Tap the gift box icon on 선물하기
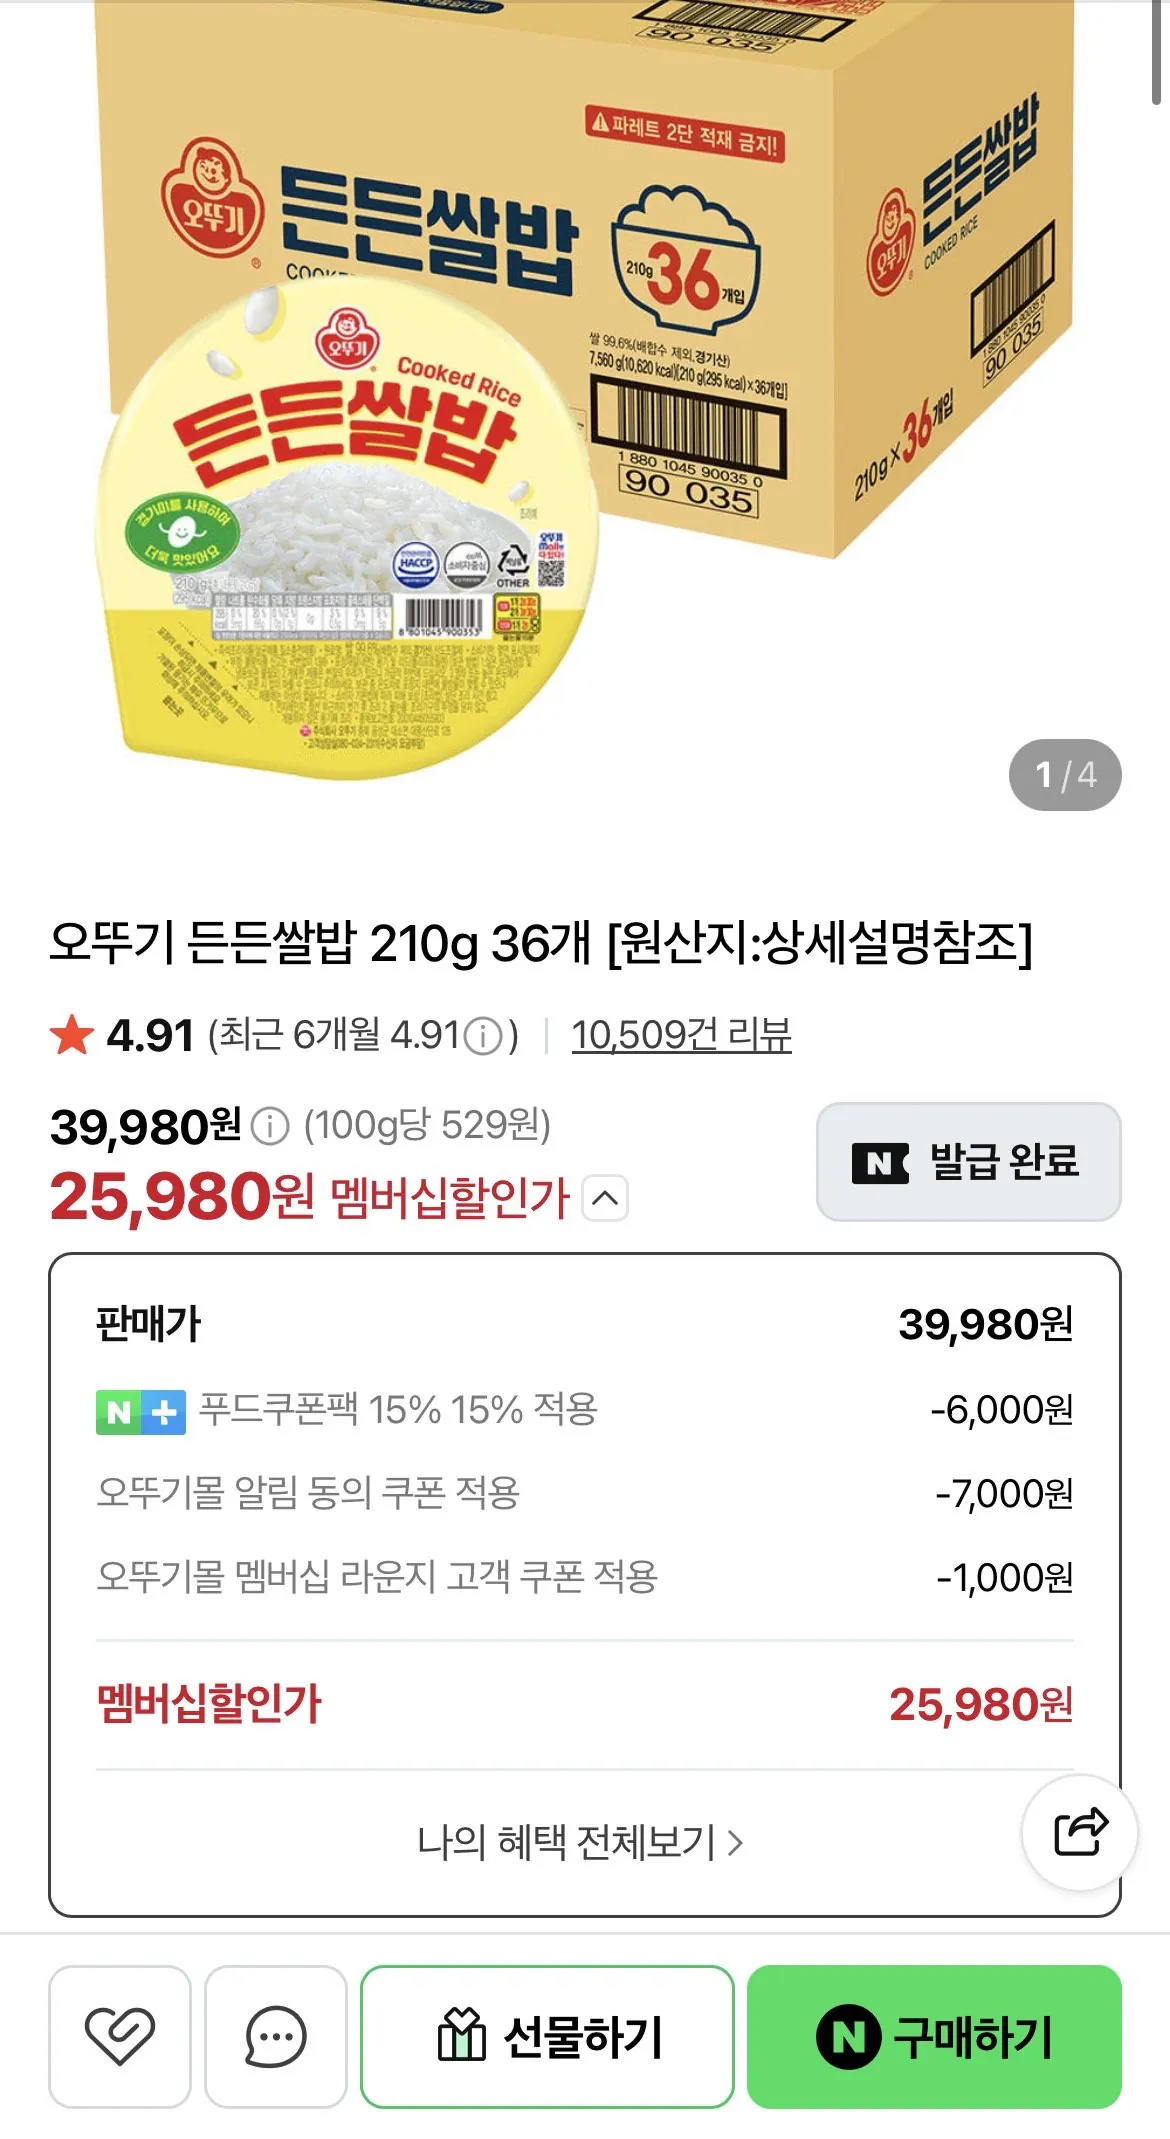The image size is (1170, 2139). (462, 2035)
